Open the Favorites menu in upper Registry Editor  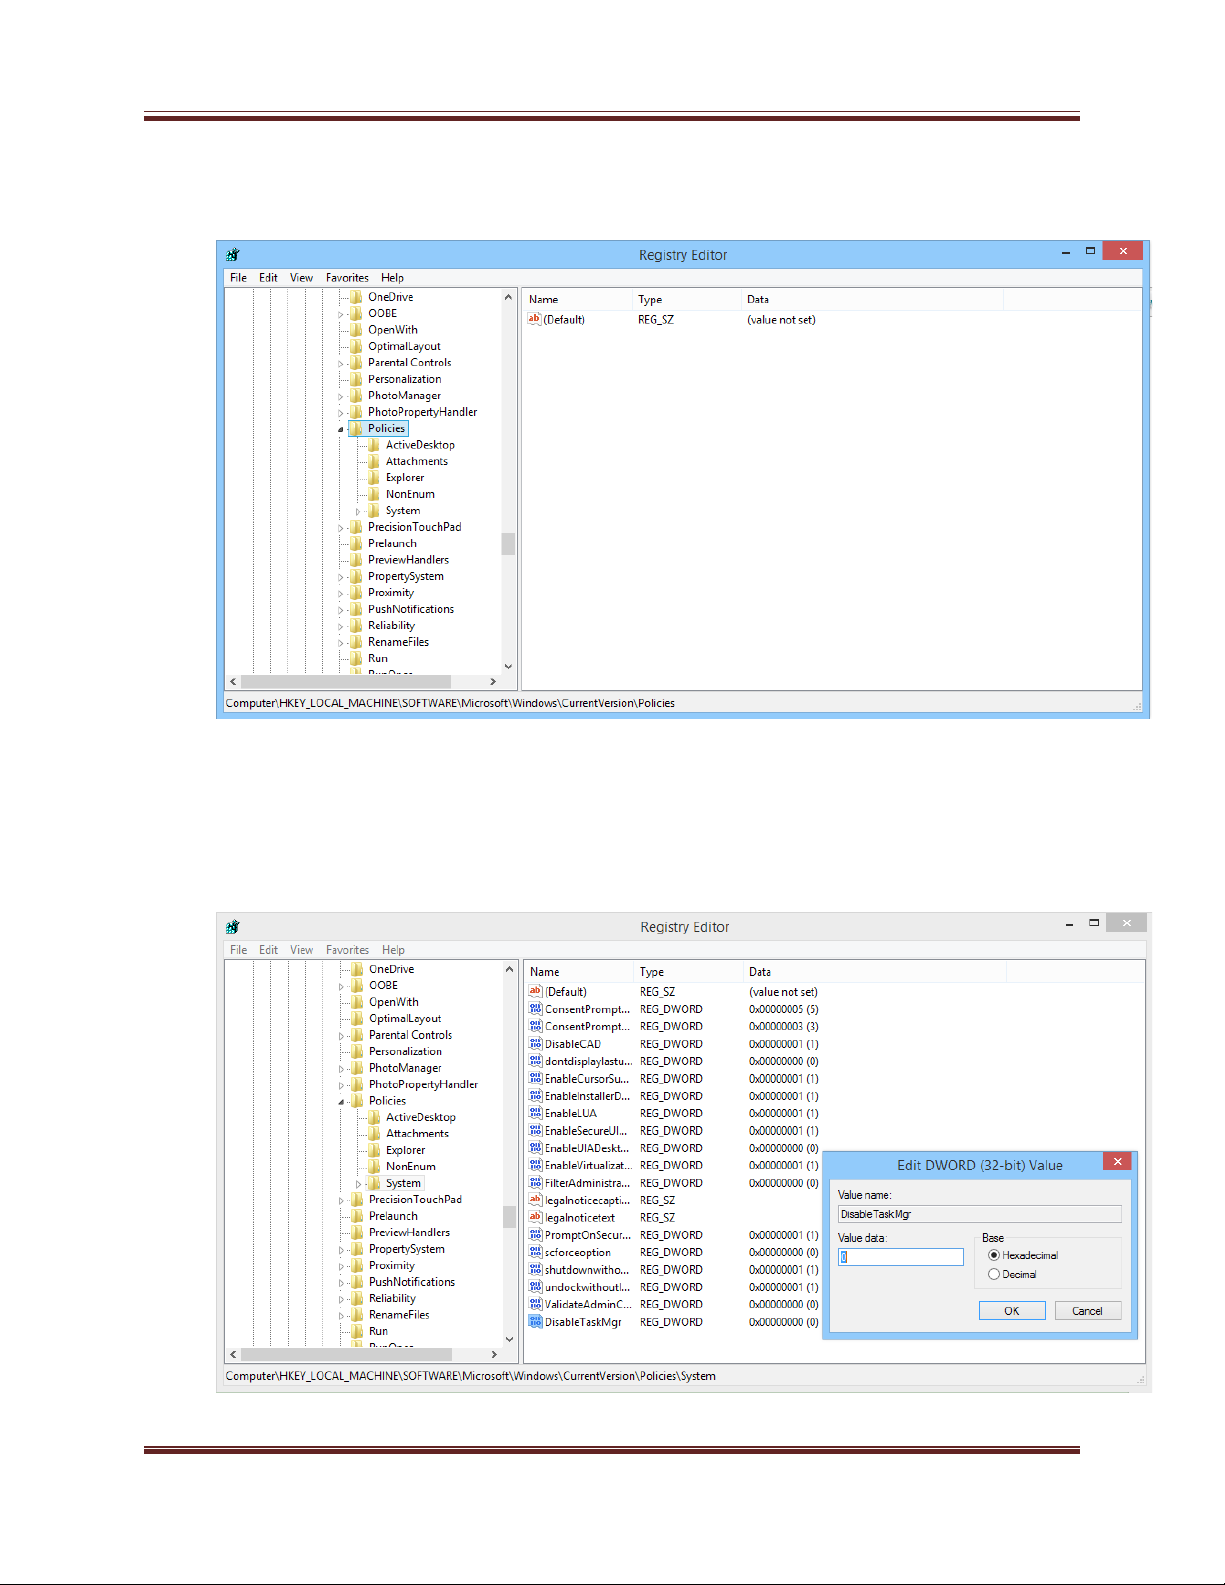[347, 278]
